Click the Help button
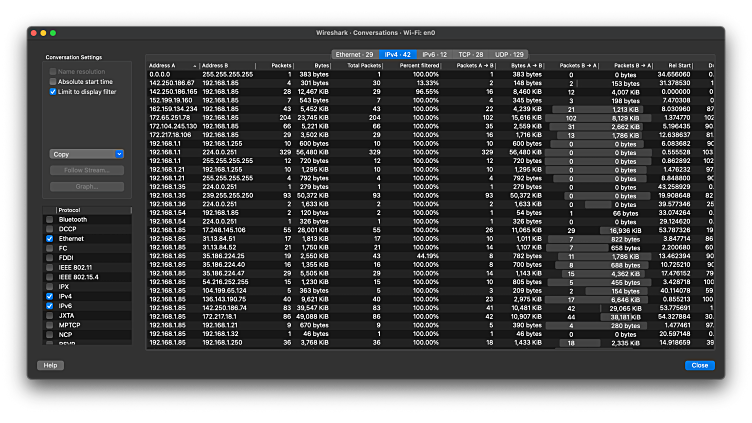Viewport: 752px width, 423px height. pos(49,365)
